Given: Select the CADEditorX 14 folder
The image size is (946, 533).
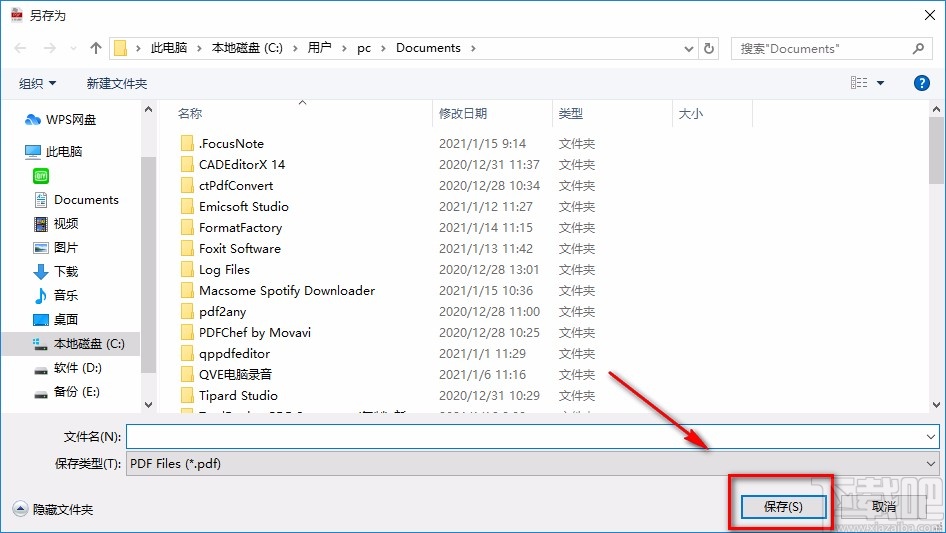Looking at the screenshot, I should 233,165.
